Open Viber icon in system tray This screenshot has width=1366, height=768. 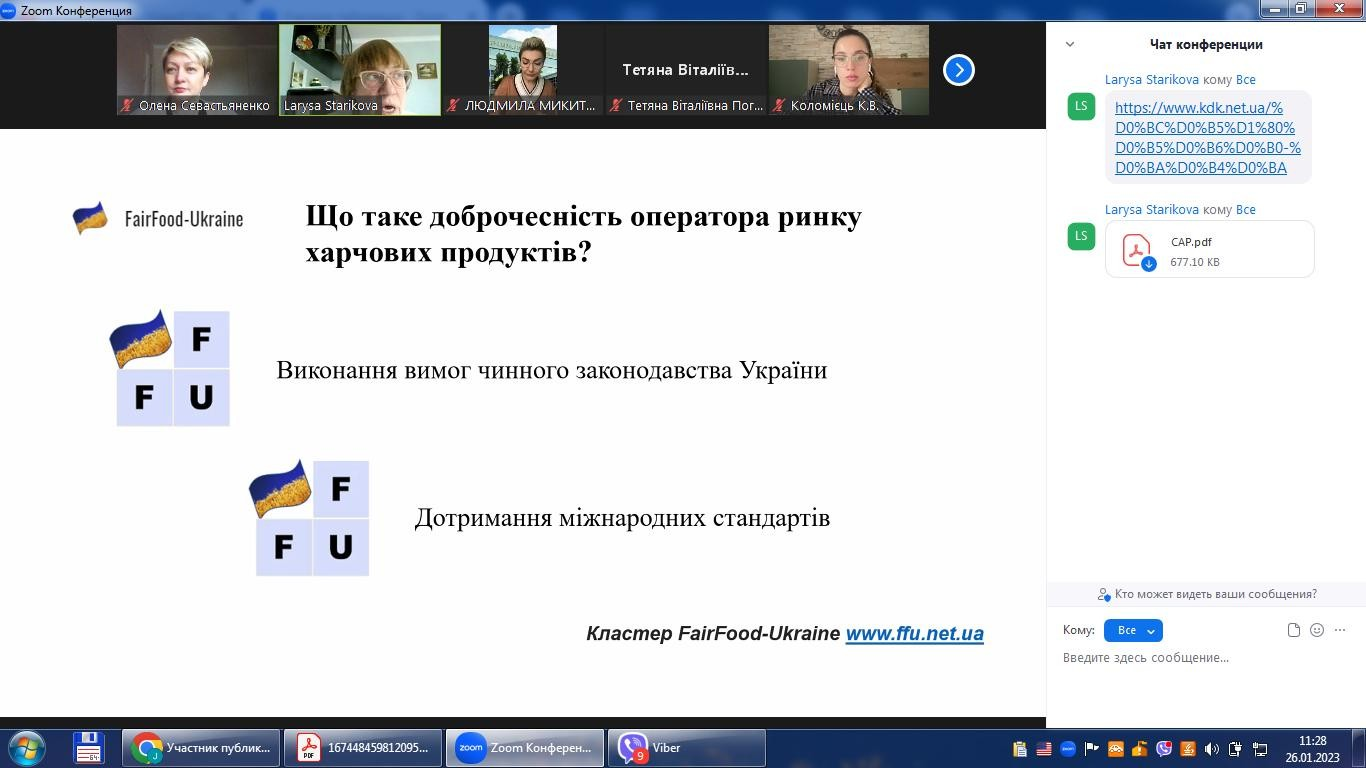point(1164,748)
